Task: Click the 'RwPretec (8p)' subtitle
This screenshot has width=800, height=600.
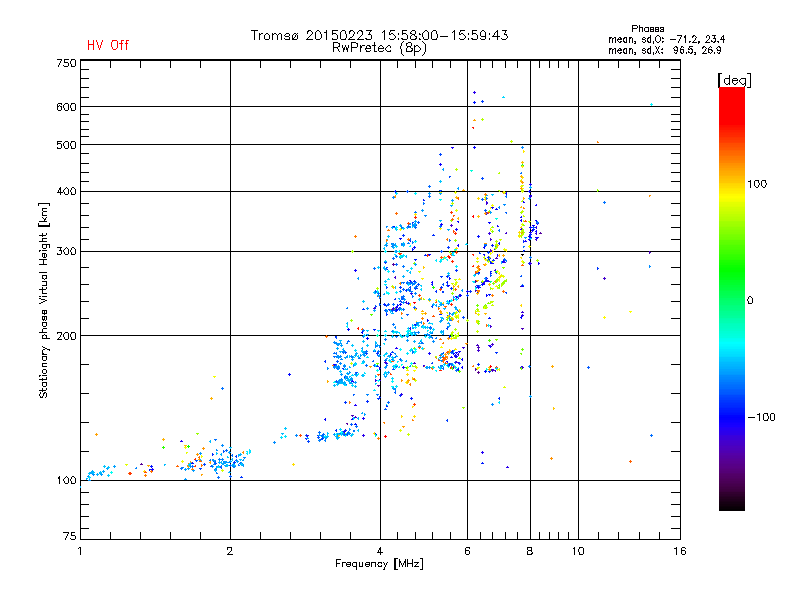Action: pyautogui.click(x=379, y=48)
